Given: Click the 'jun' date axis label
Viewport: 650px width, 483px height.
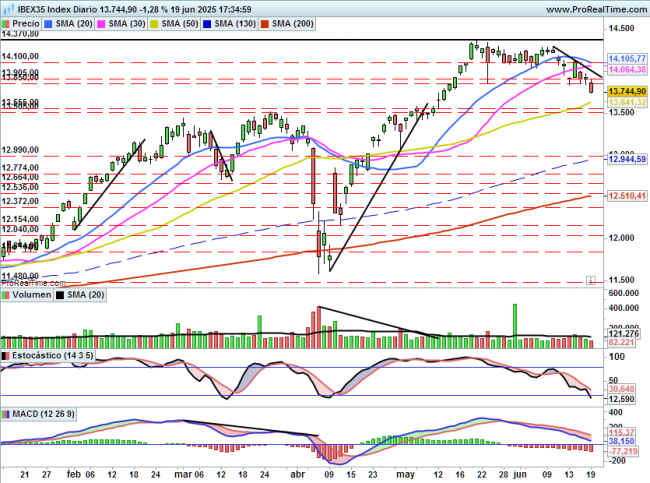Looking at the screenshot, I should [x=520, y=474].
